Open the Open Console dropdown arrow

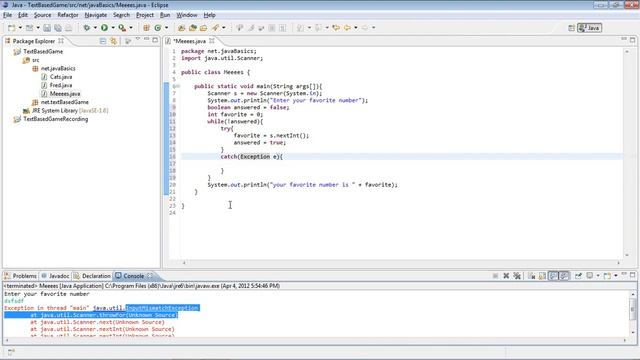pos(616,276)
